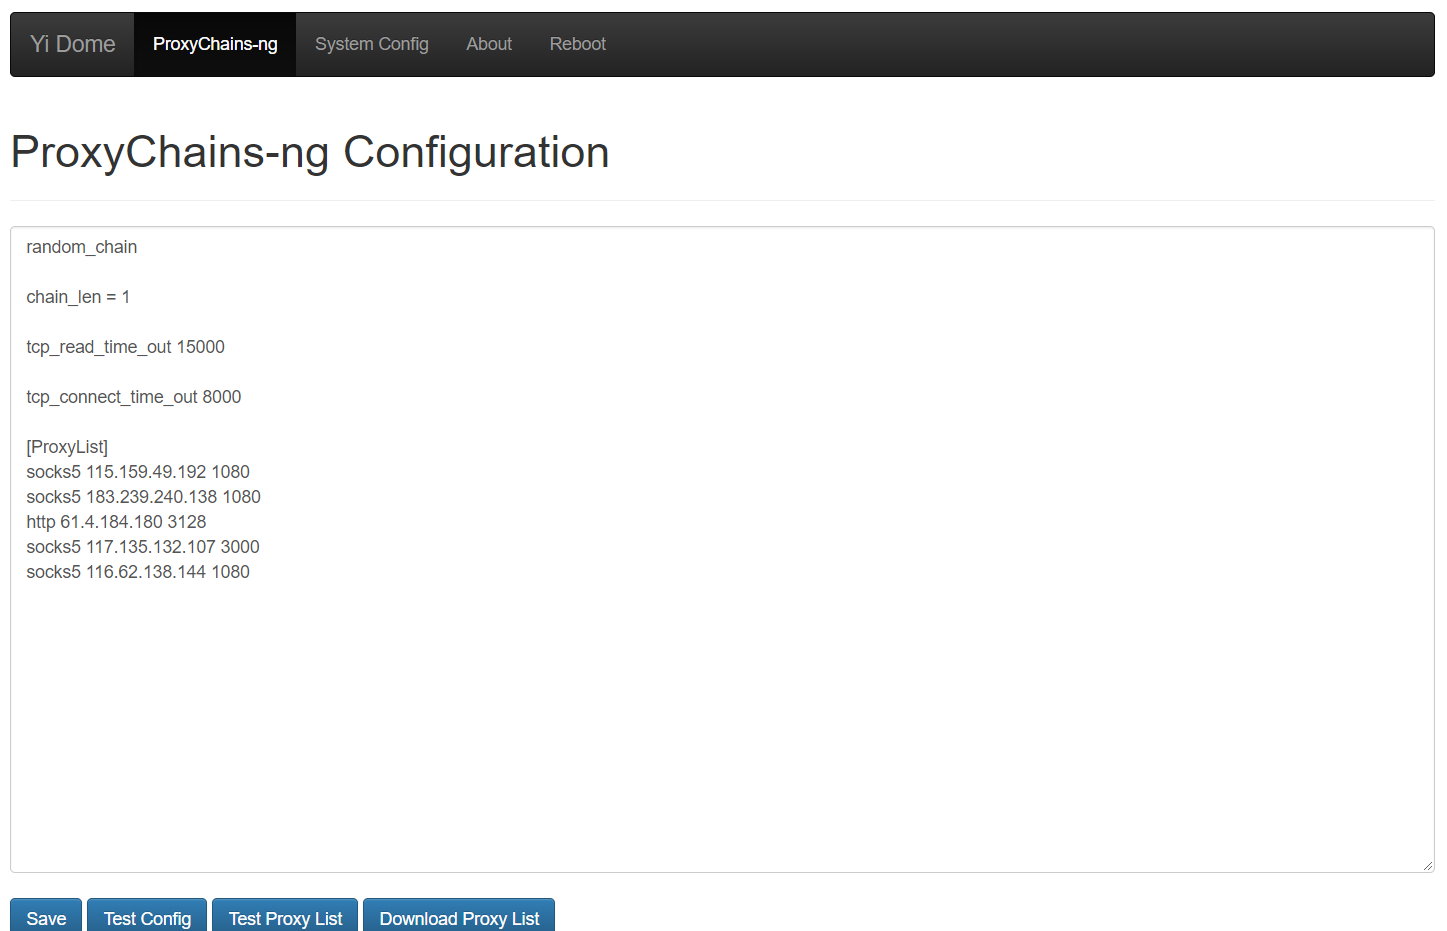Click the [ProxyList] section header line

click(x=67, y=447)
